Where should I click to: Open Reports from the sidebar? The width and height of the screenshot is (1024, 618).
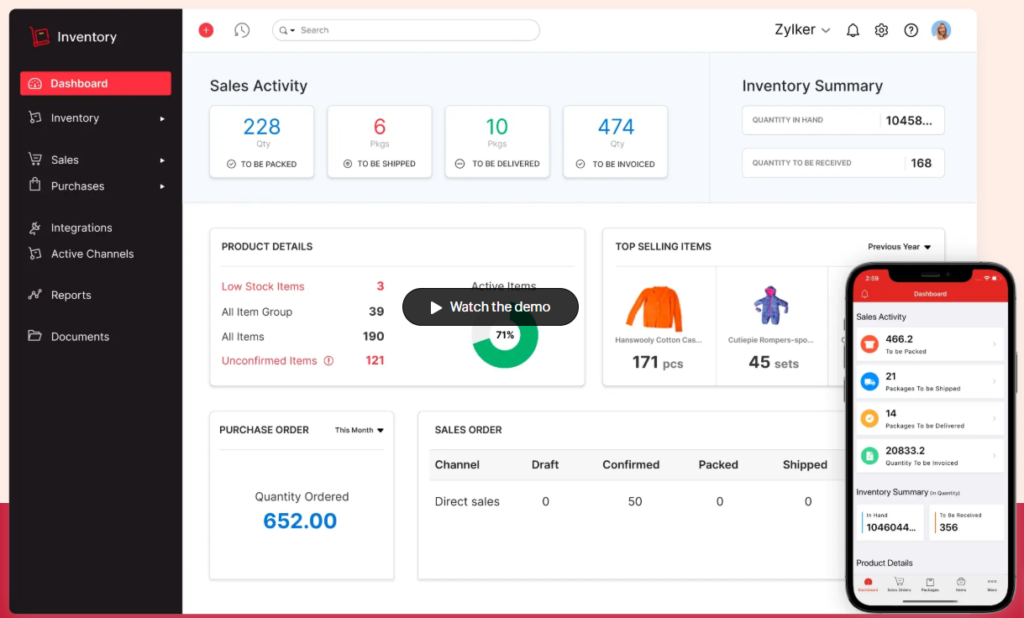[x=70, y=295]
